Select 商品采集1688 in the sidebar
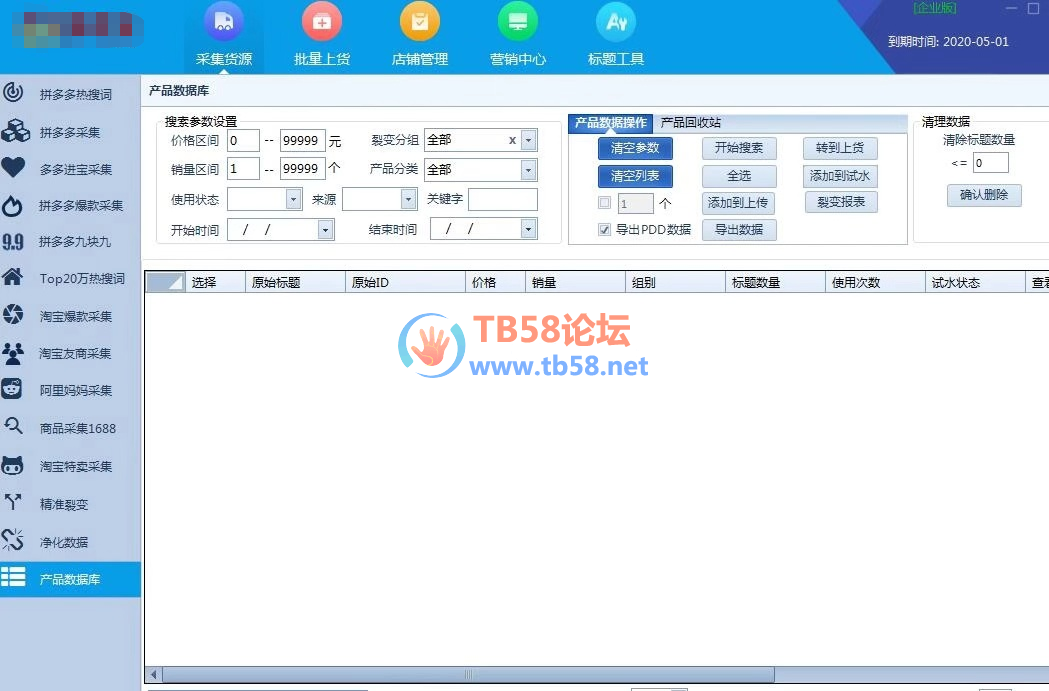The image size is (1049, 691). coord(70,428)
